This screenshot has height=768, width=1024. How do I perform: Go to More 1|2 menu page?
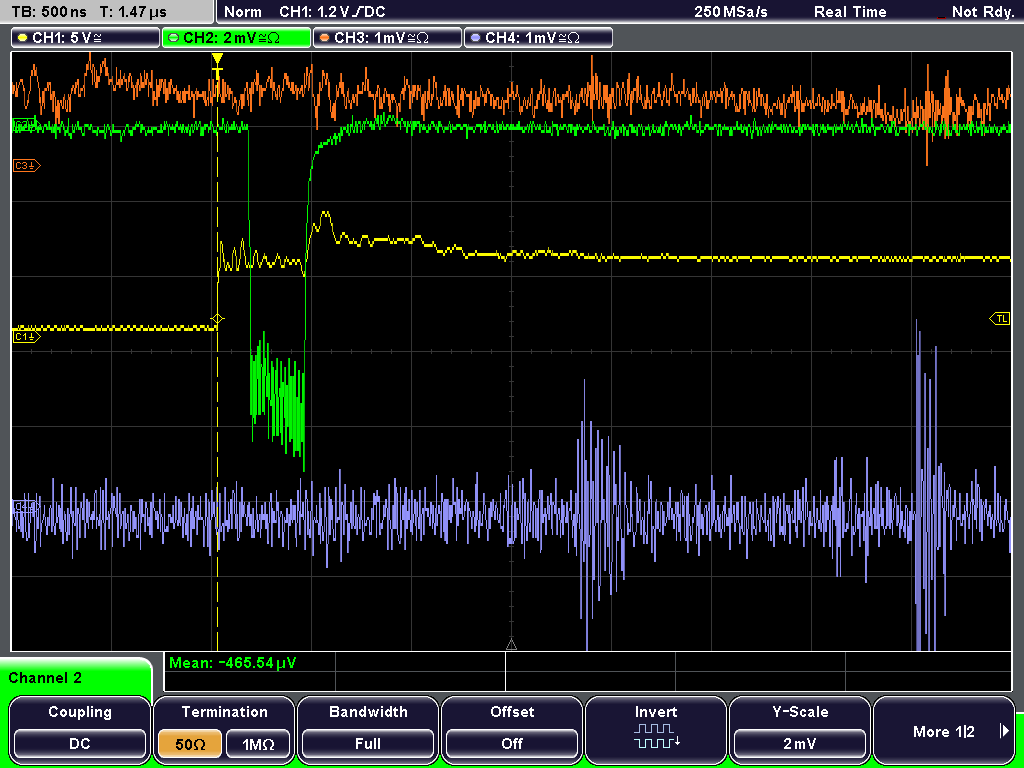click(x=944, y=730)
